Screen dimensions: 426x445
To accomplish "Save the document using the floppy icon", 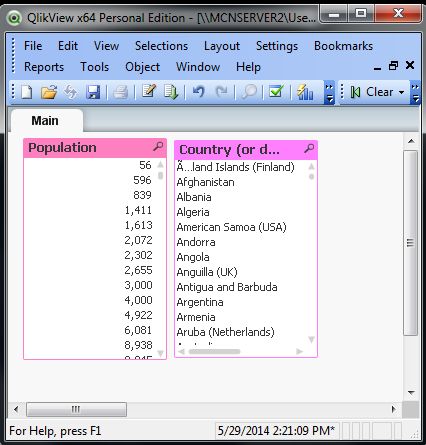I will tap(93, 92).
